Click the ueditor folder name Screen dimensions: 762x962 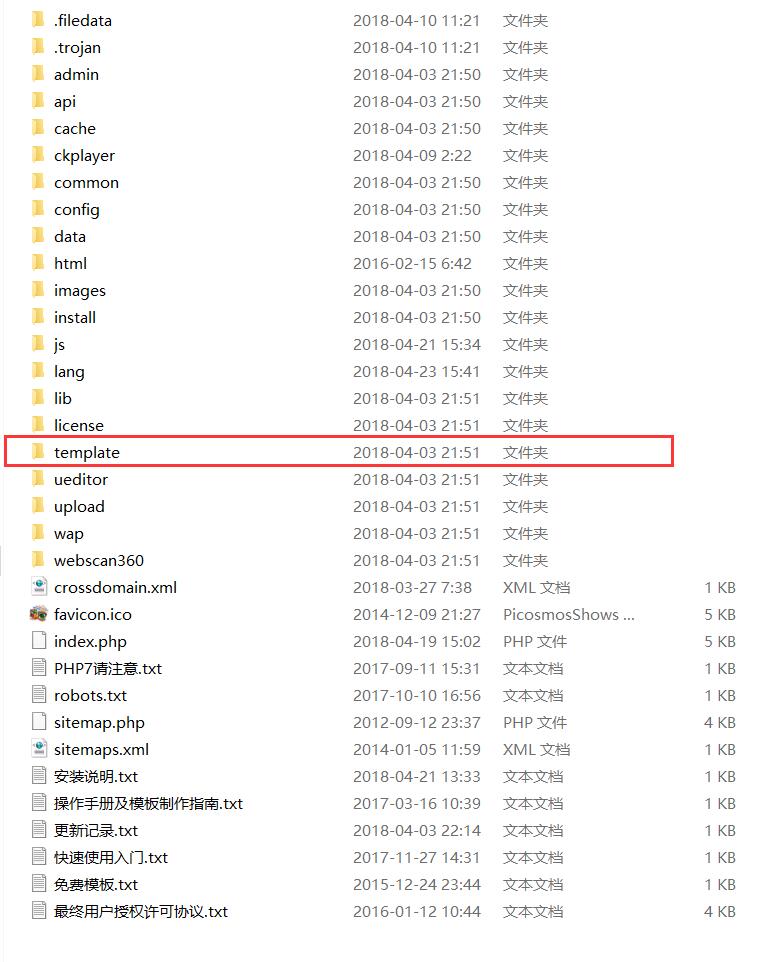pyautogui.click(x=81, y=480)
